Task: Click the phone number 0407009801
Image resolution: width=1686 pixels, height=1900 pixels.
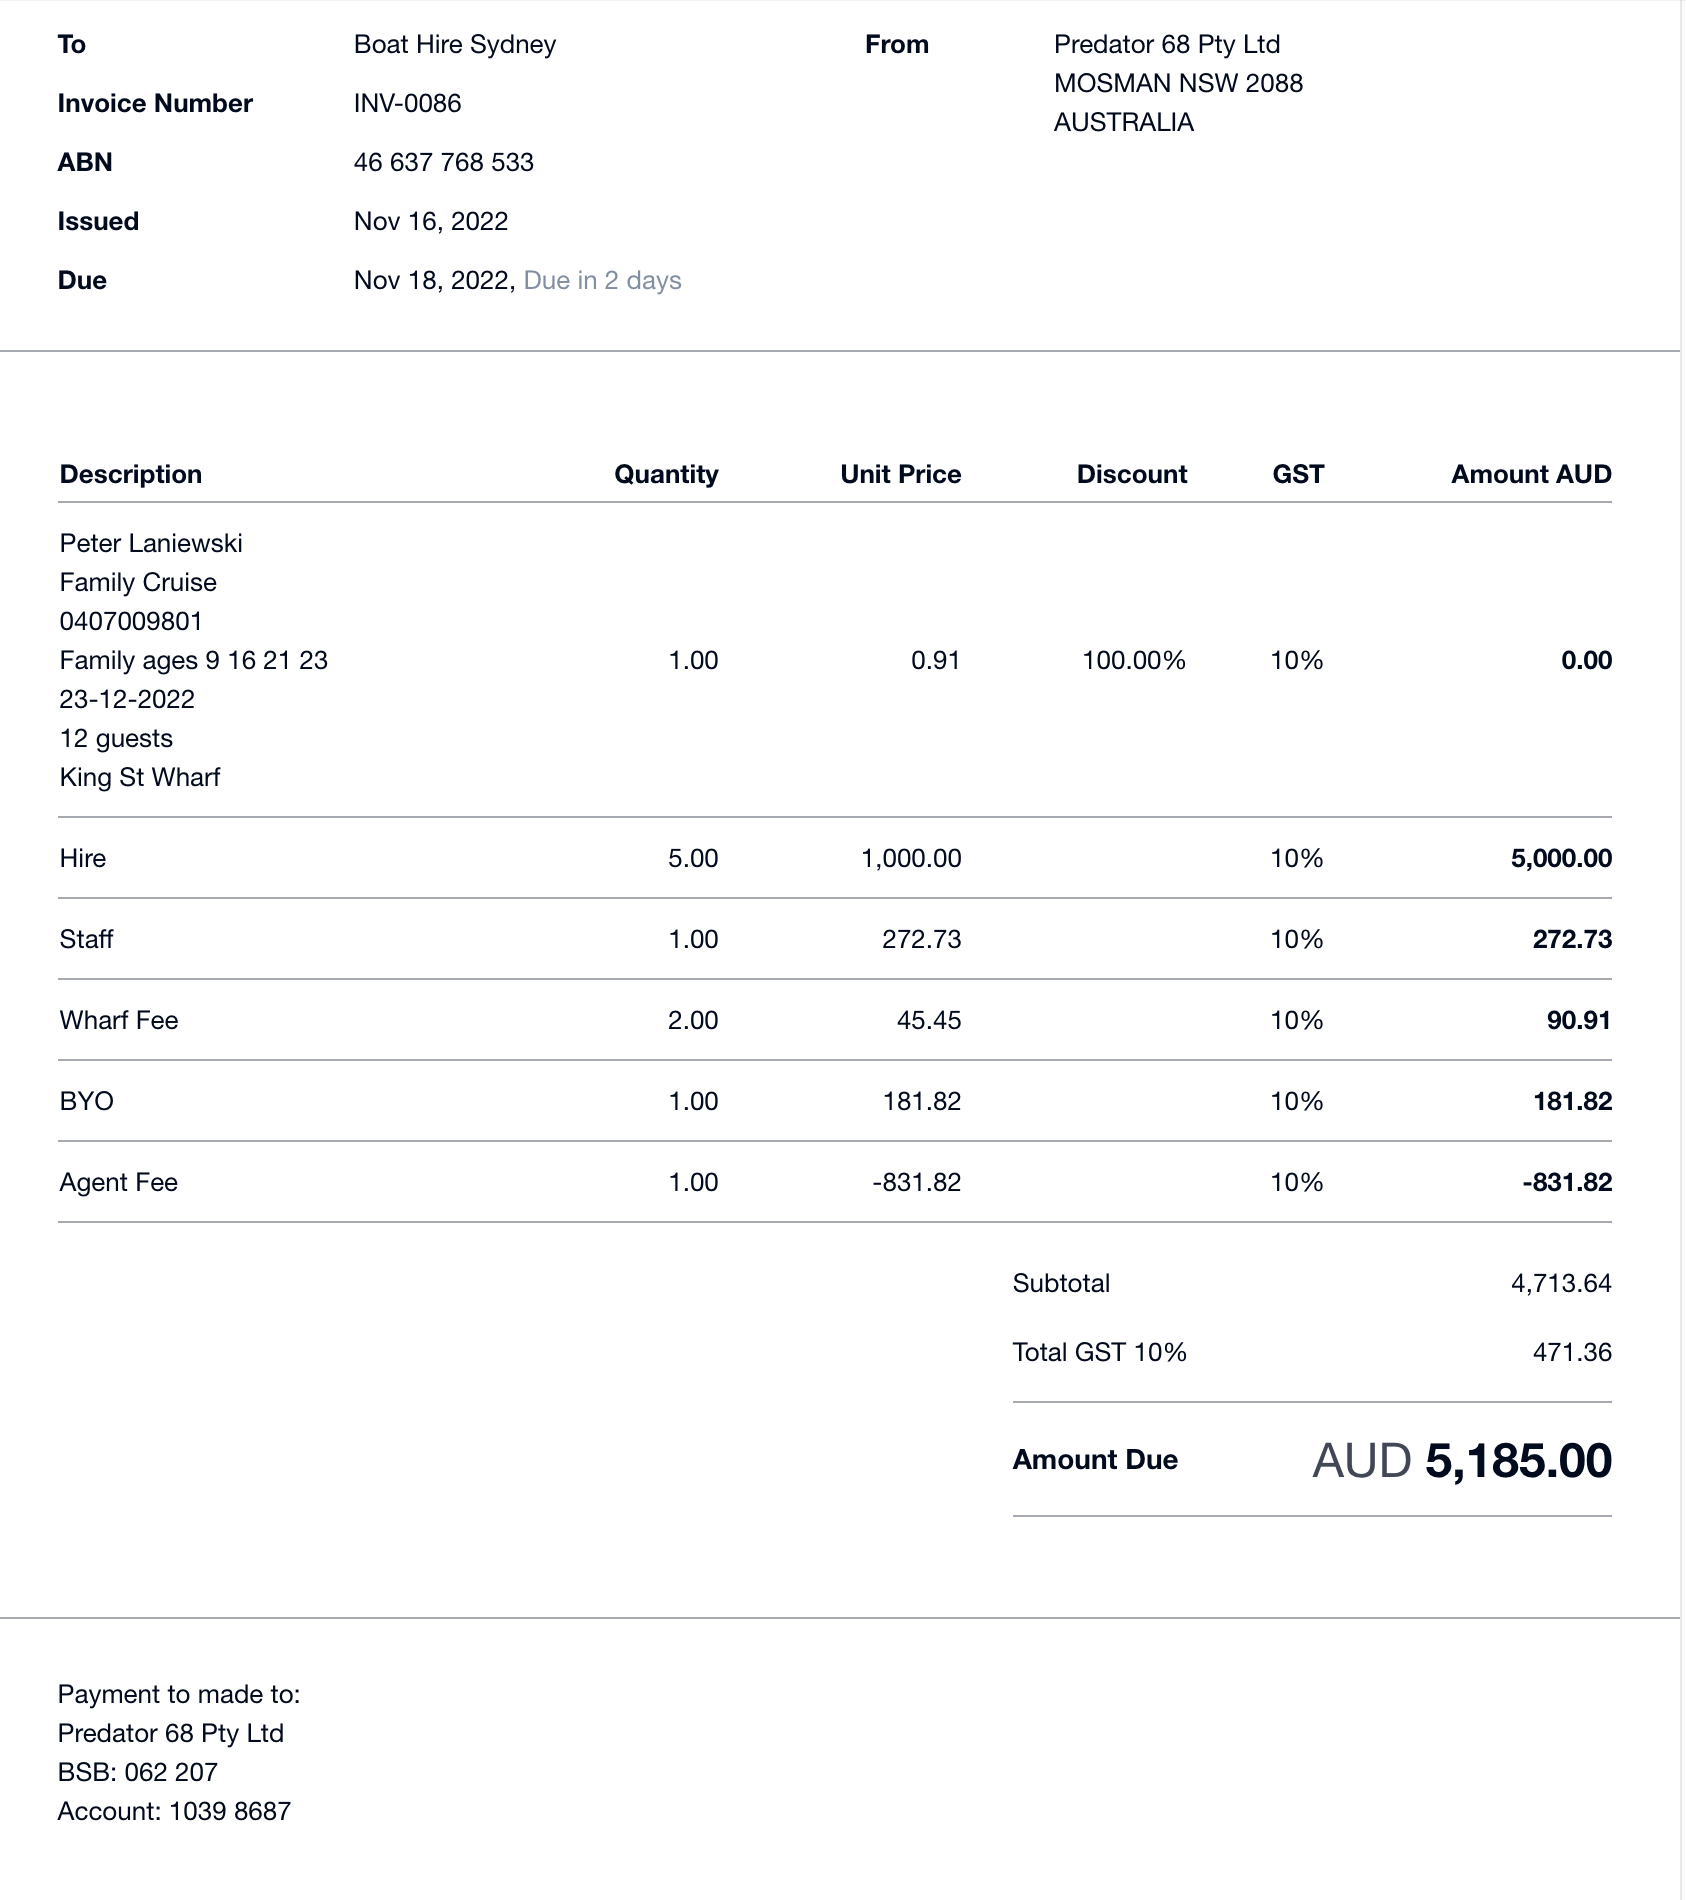Action: point(131,621)
